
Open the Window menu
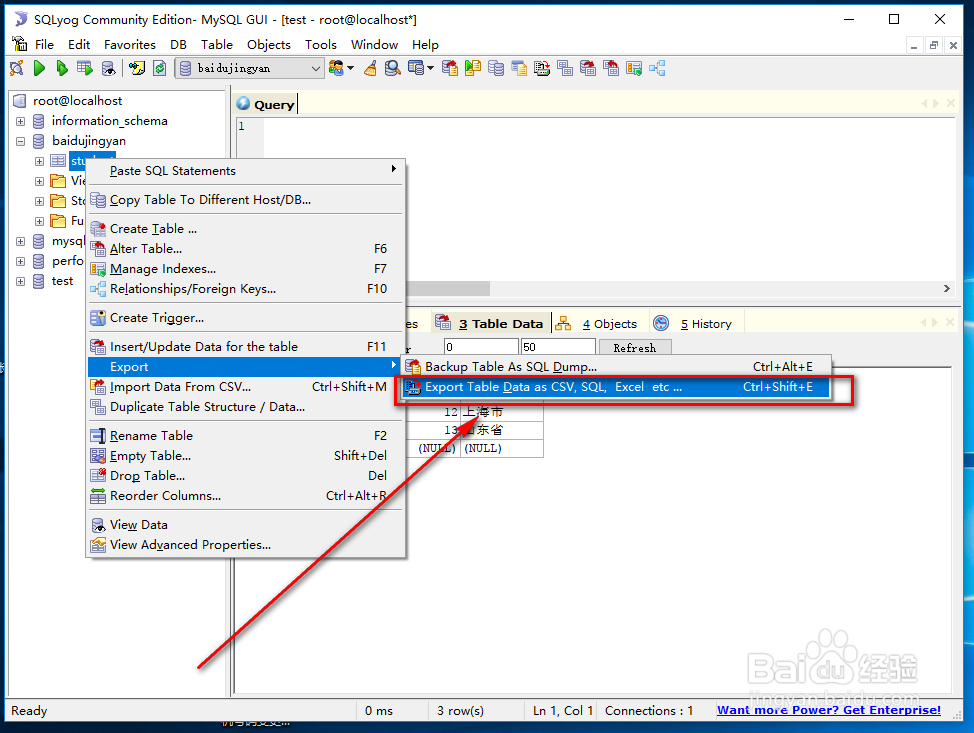374,45
